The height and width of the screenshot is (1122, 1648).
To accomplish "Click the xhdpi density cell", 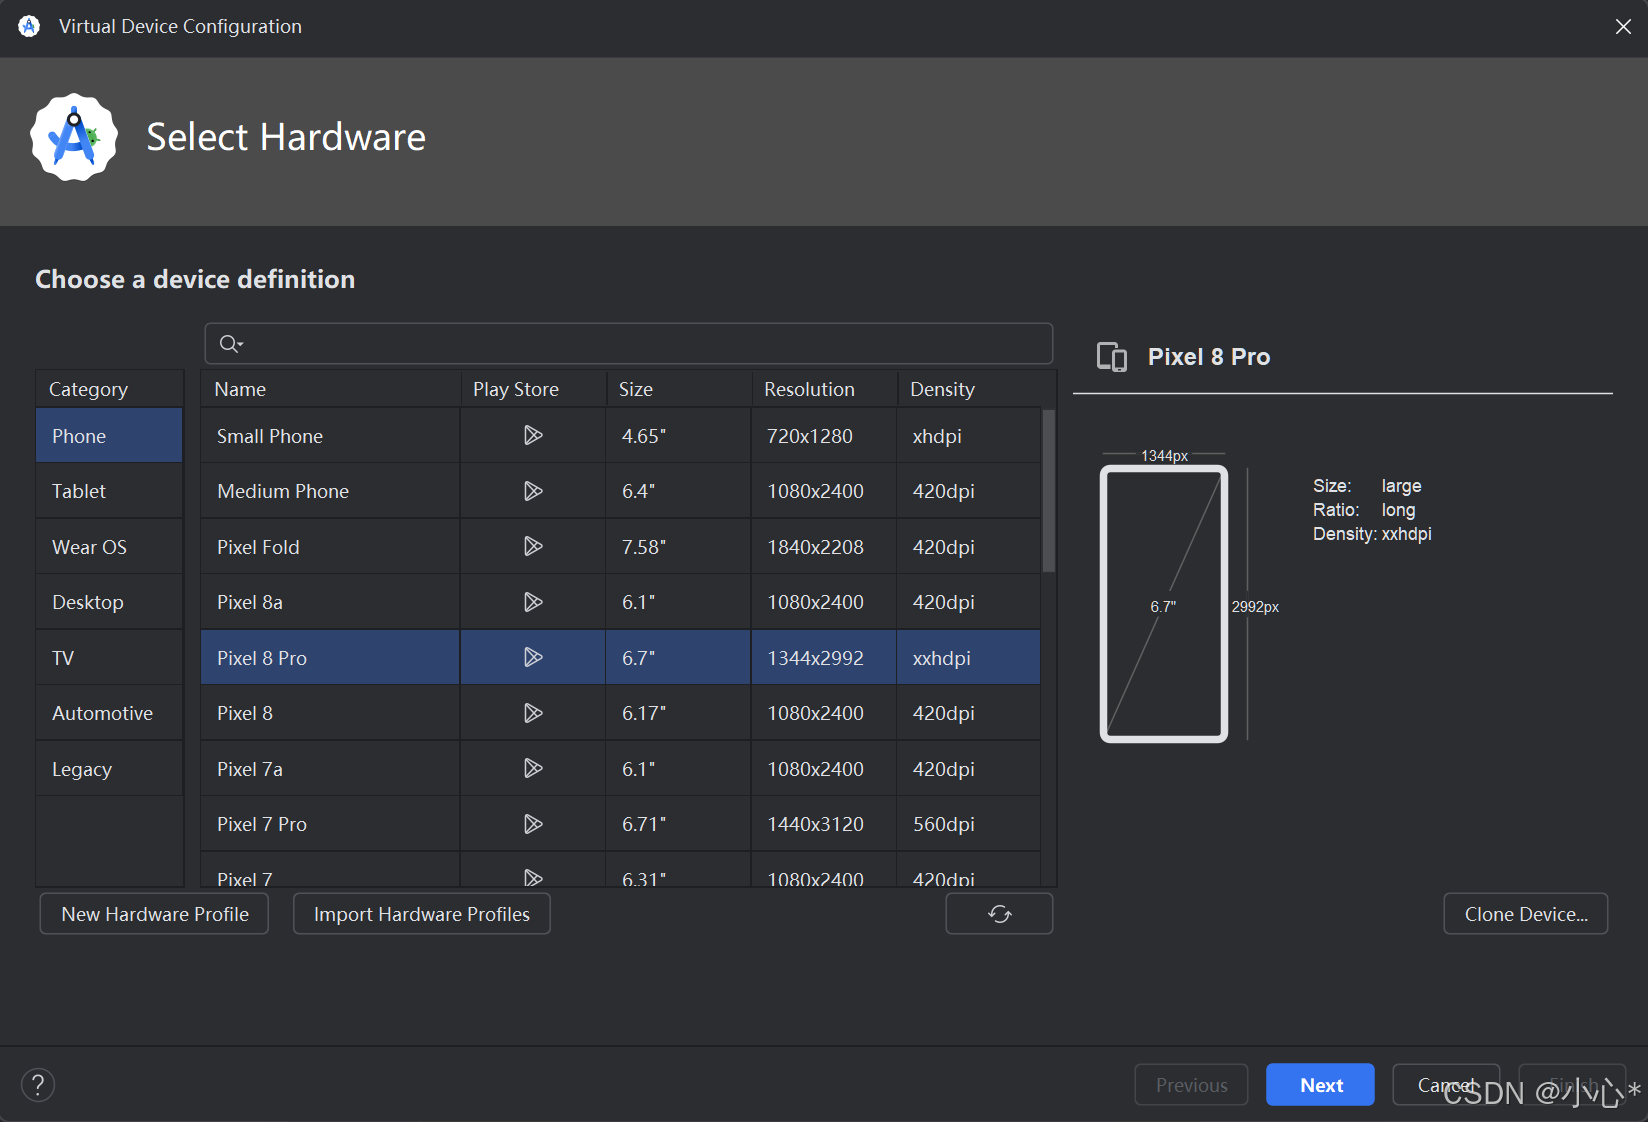I will (x=969, y=436).
